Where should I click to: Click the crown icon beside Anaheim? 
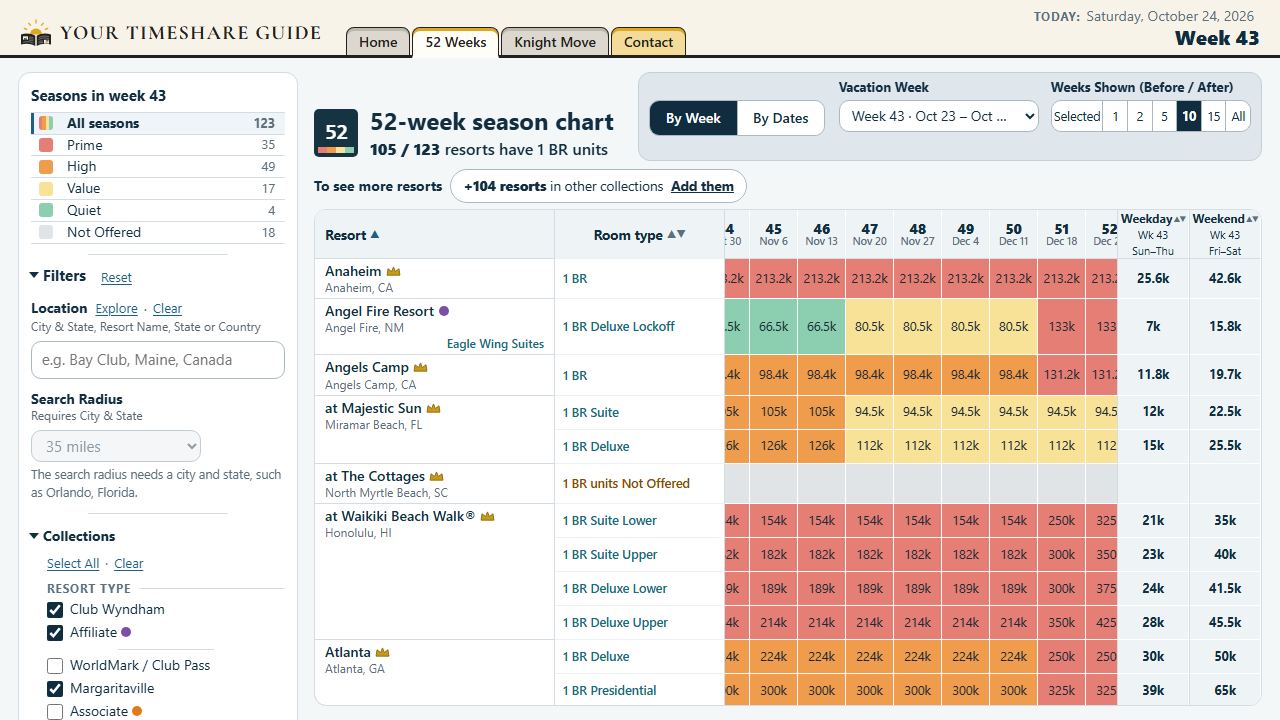click(394, 272)
